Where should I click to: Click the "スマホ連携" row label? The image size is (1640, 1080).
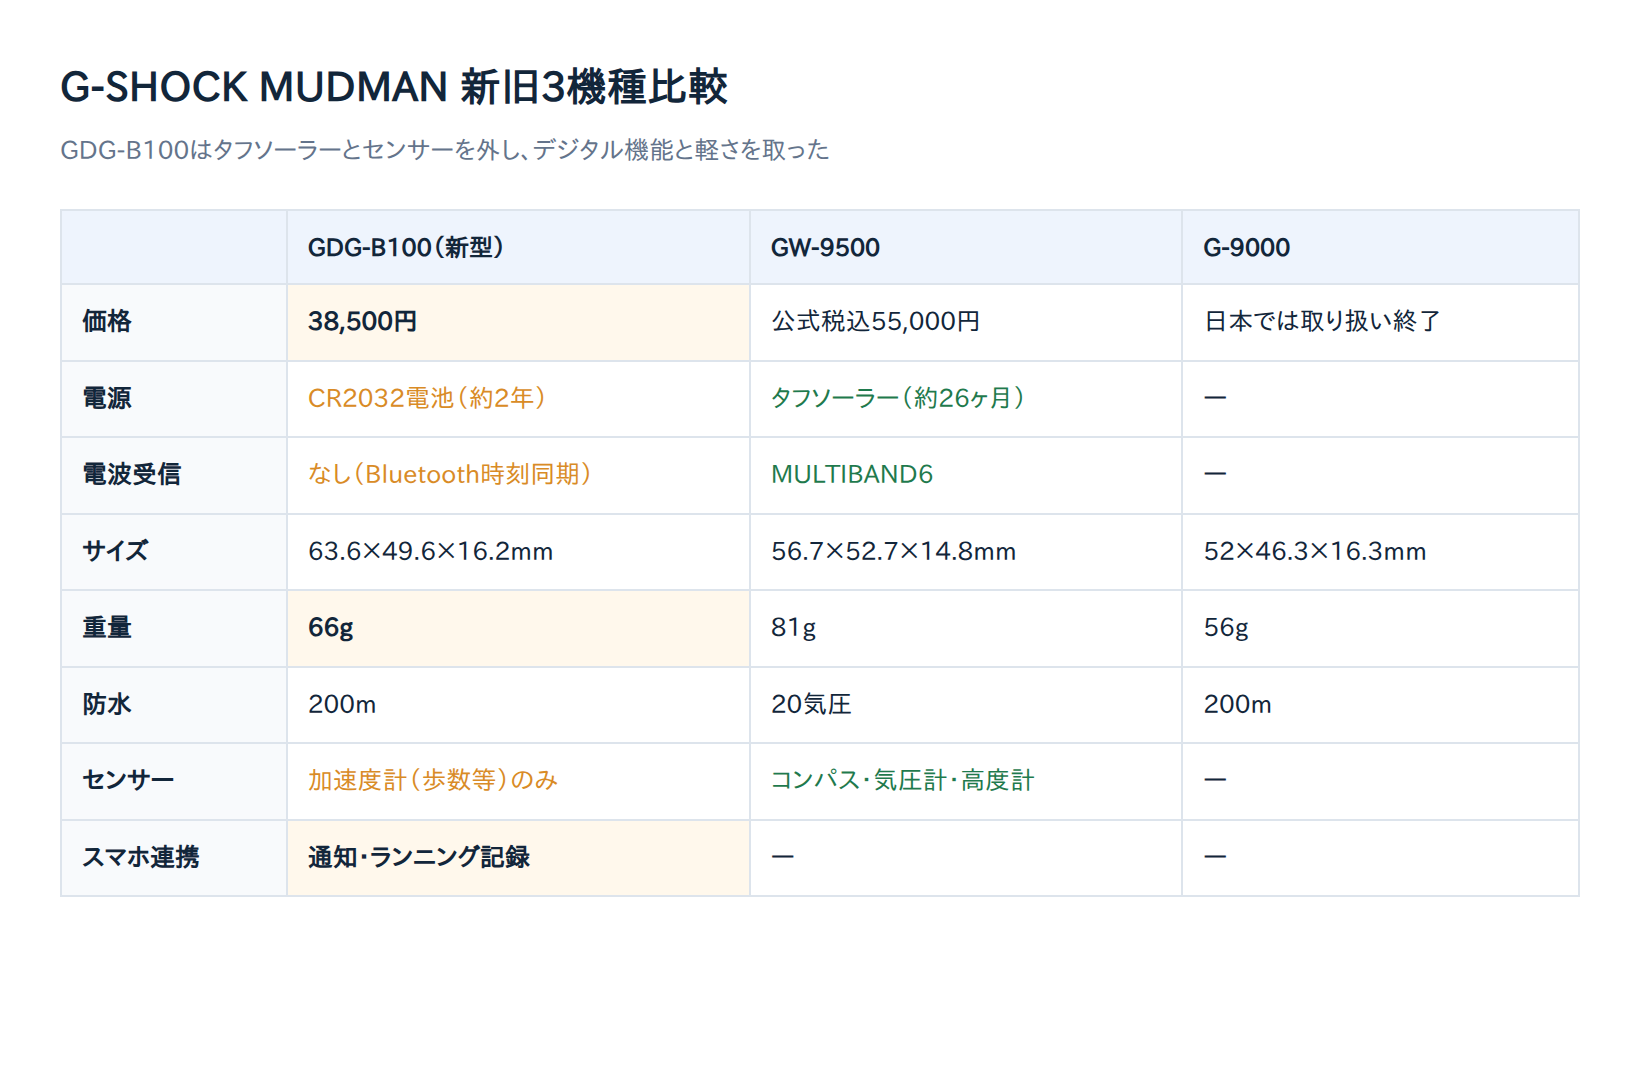pos(174,858)
